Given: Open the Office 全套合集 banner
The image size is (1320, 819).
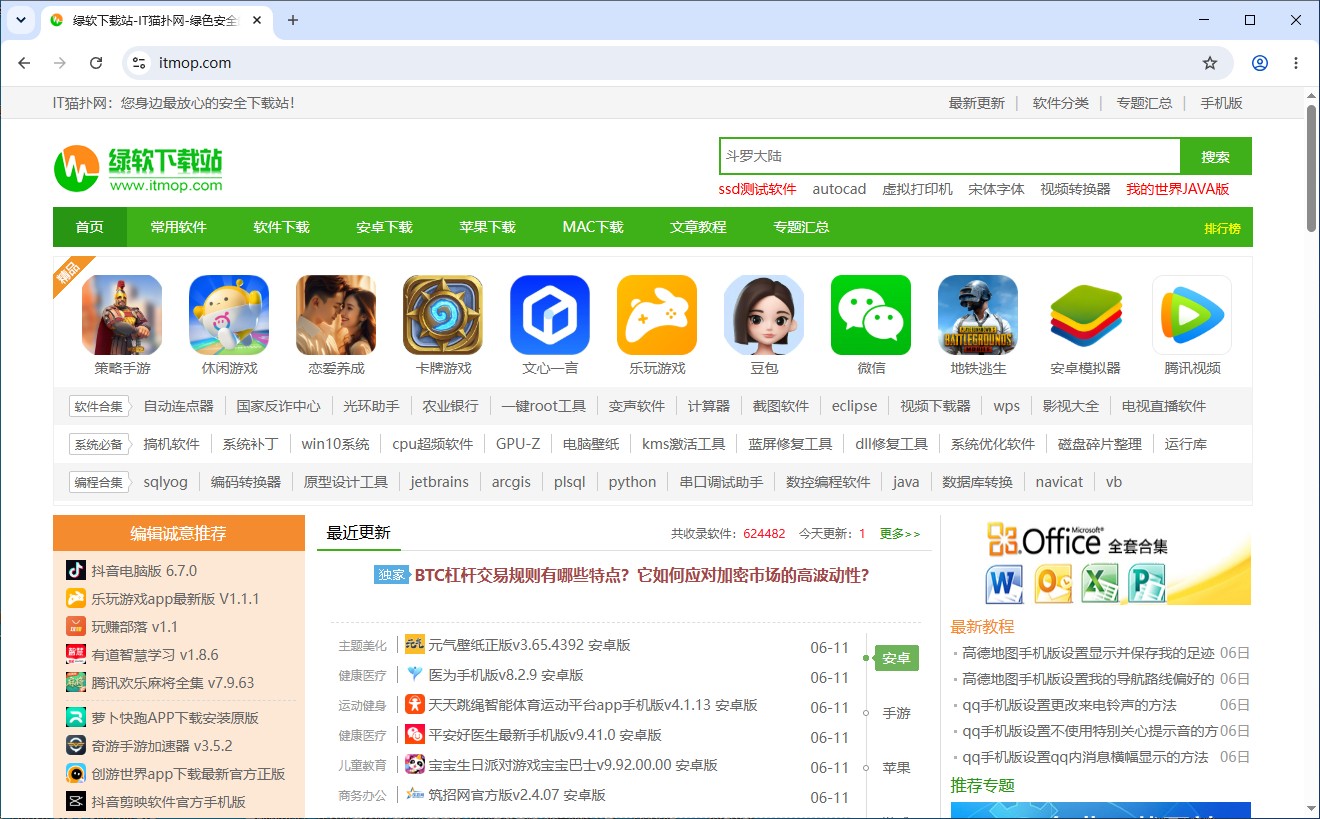Looking at the screenshot, I should click(x=1100, y=562).
